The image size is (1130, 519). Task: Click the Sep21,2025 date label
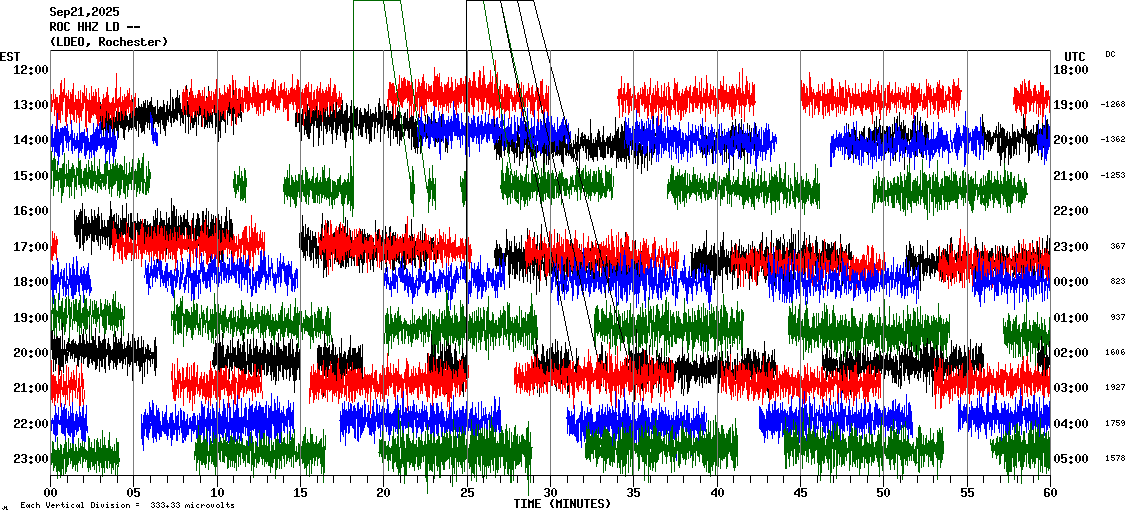(84, 12)
